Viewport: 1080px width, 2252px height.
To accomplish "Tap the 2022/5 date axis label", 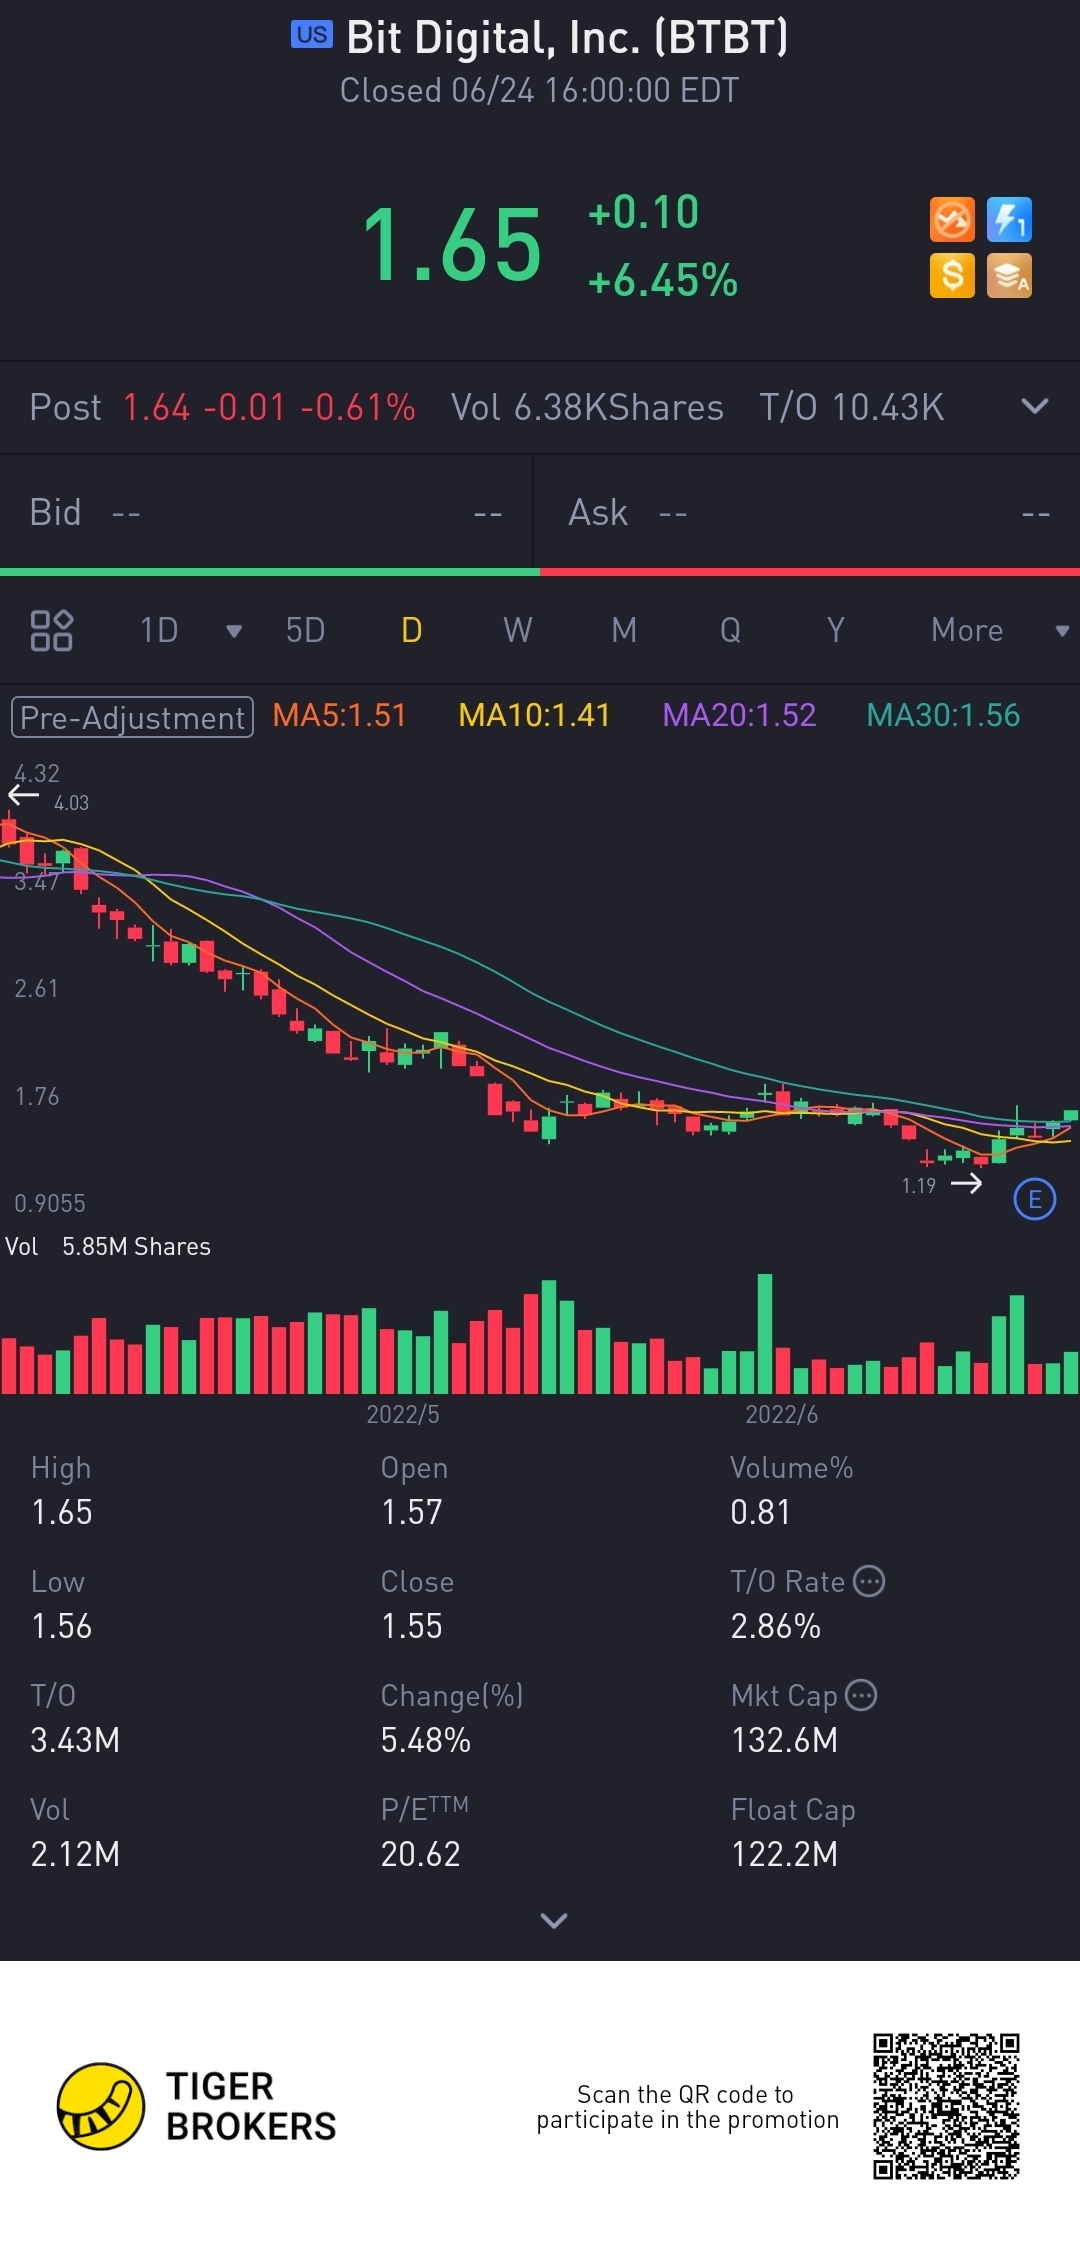I will [403, 1414].
